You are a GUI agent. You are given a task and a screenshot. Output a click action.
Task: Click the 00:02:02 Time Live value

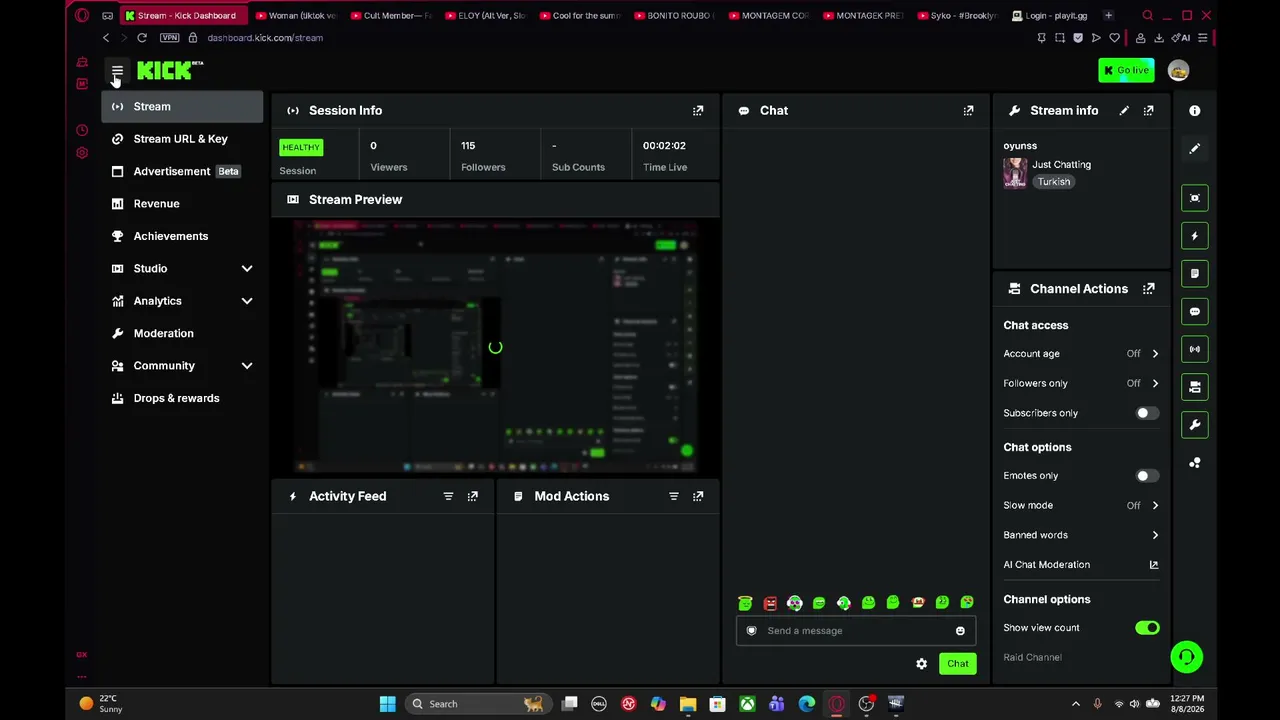[664, 146]
